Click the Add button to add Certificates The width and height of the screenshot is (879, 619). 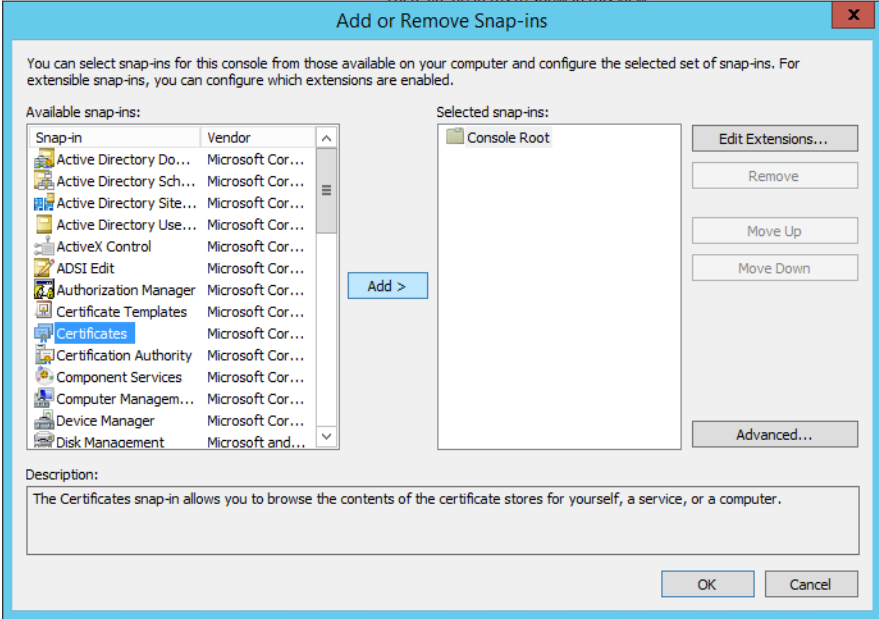point(387,285)
